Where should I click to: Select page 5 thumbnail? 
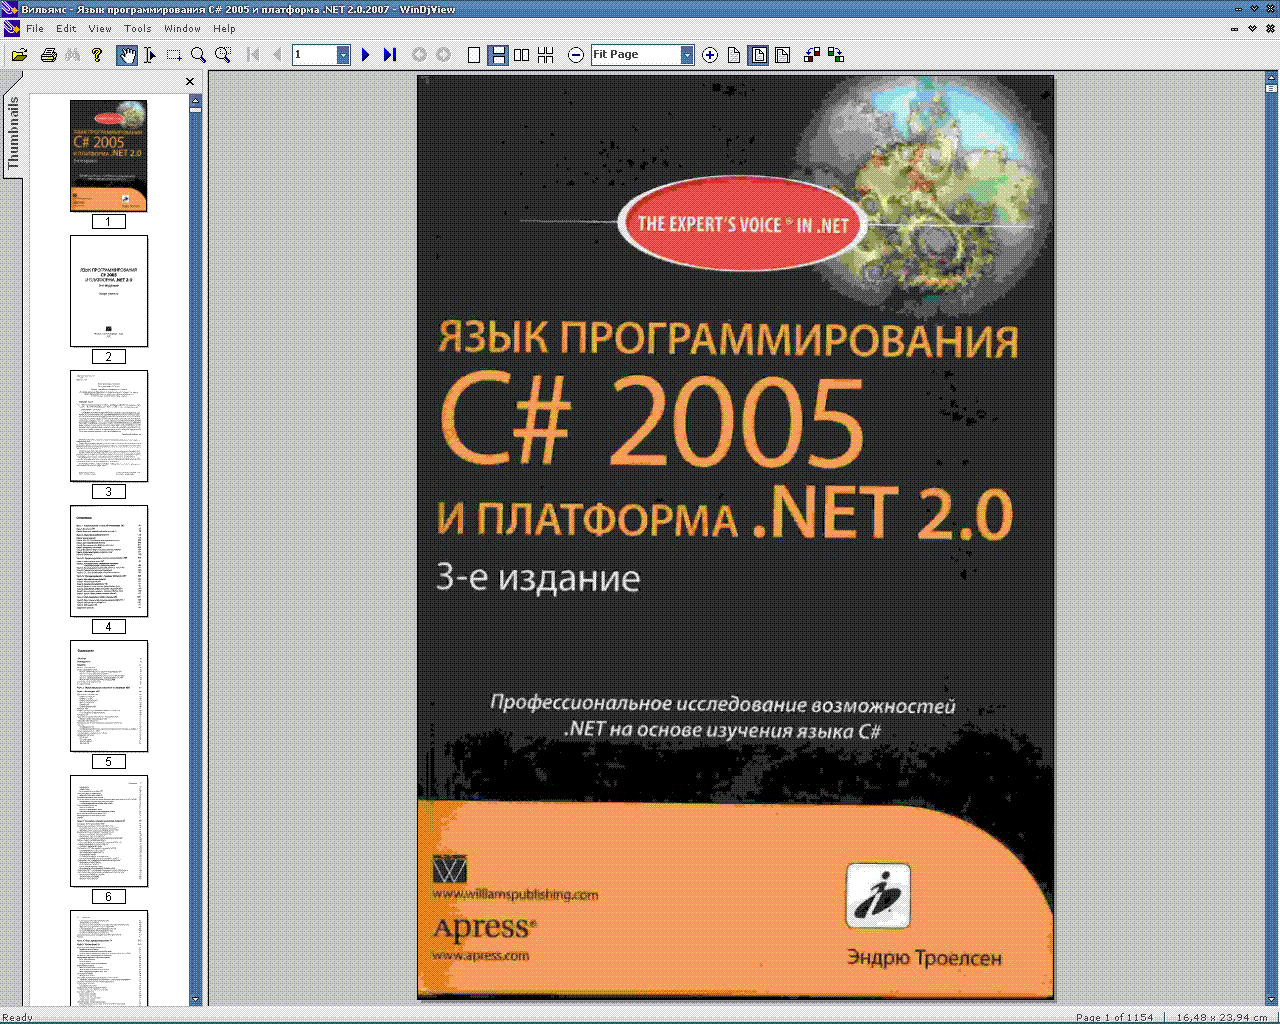(x=109, y=696)
